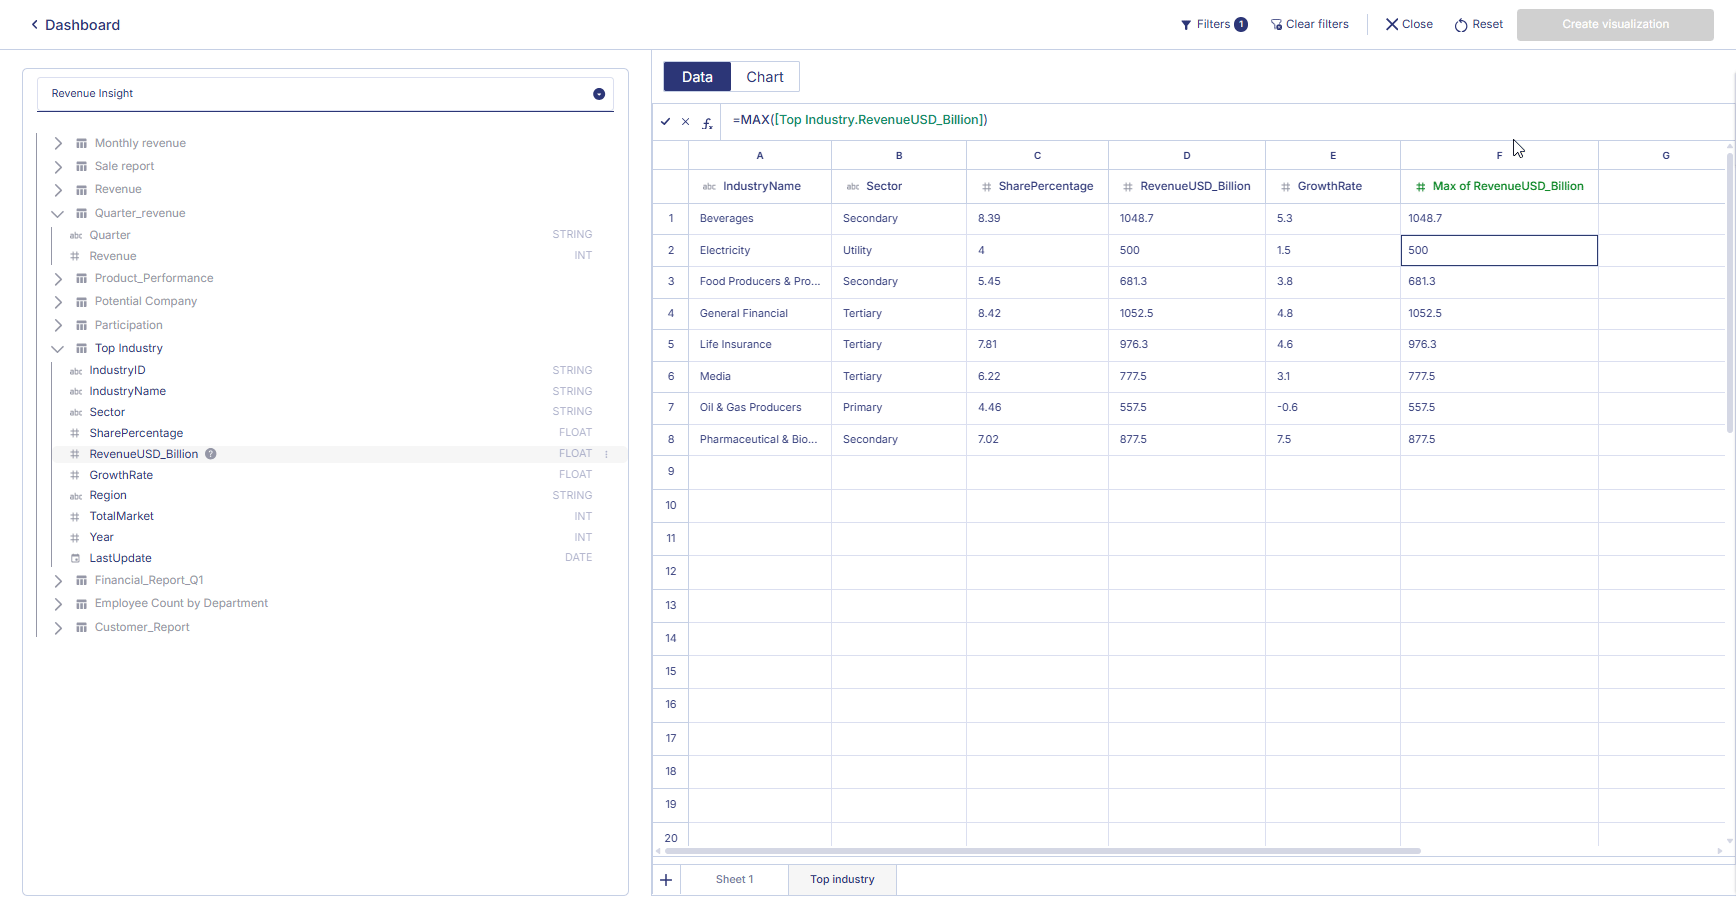Collapse the Top Industry table

(58, 349)
